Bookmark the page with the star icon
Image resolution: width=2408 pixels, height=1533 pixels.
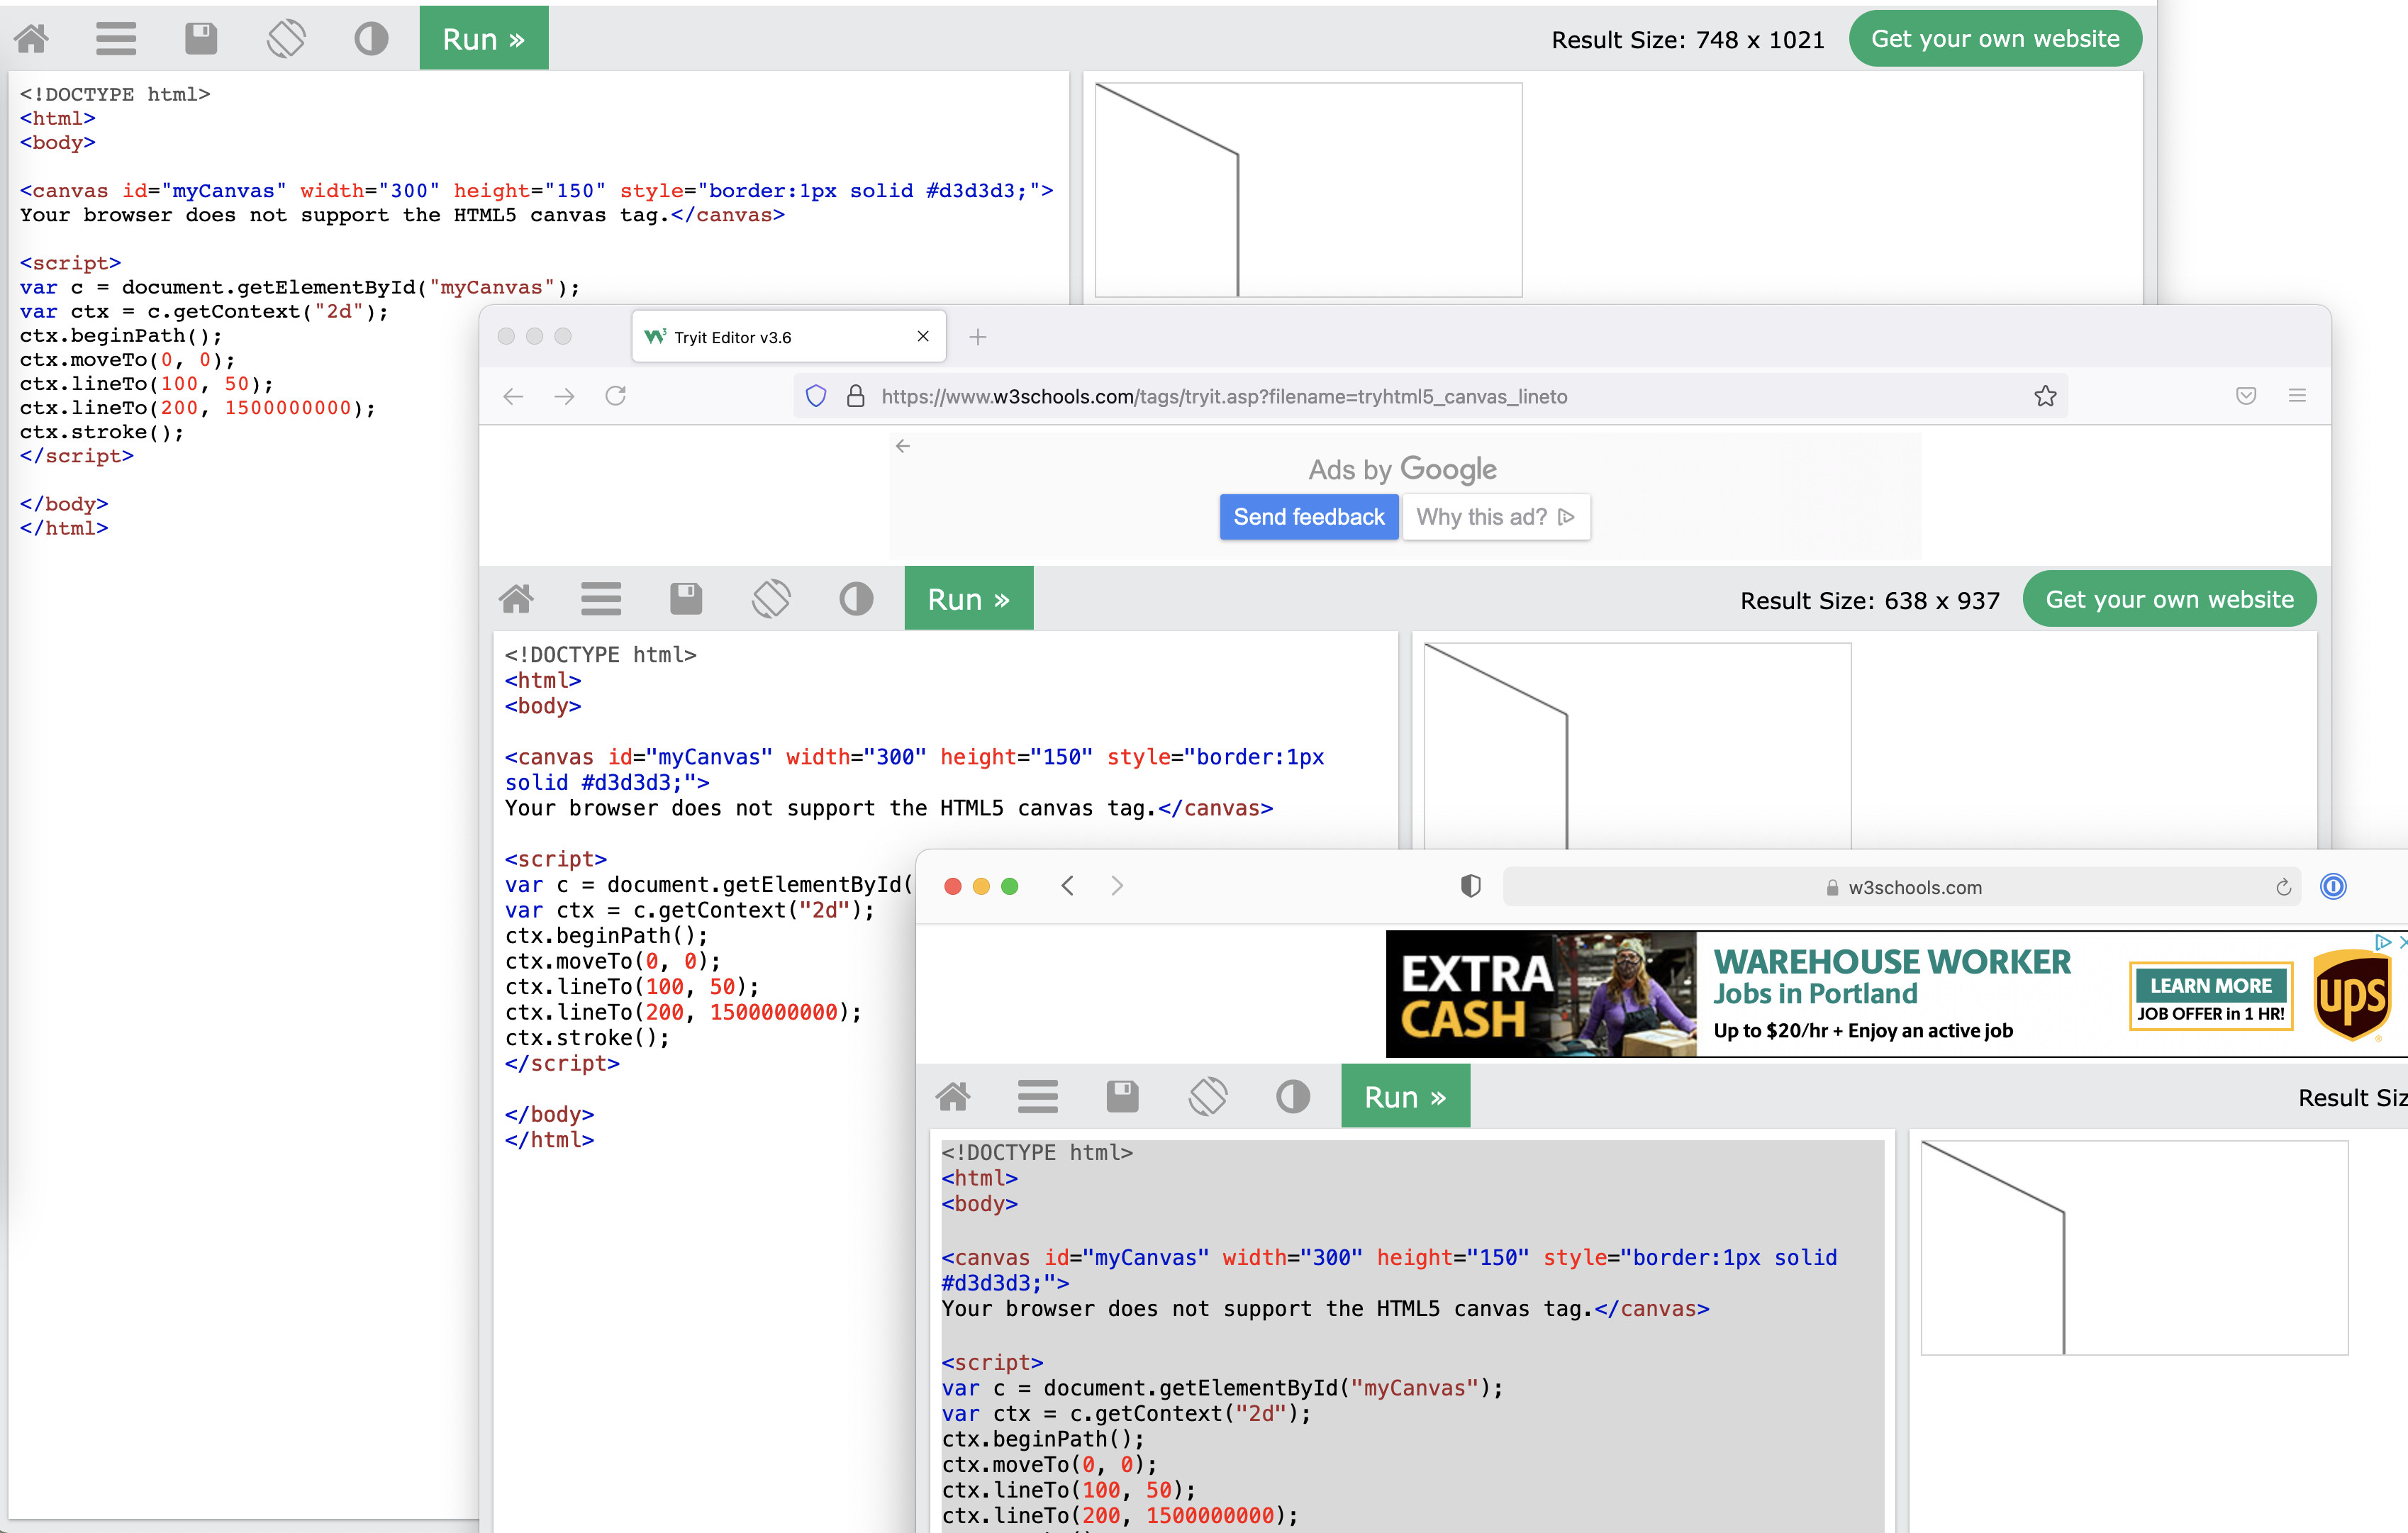click(x=2044, y=396)
